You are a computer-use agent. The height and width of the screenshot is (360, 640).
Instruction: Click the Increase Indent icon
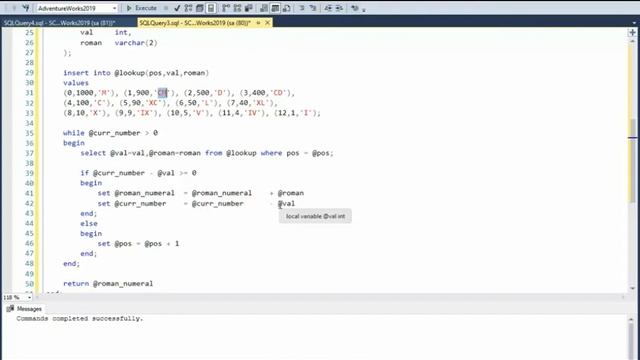[x=339, y=8]
